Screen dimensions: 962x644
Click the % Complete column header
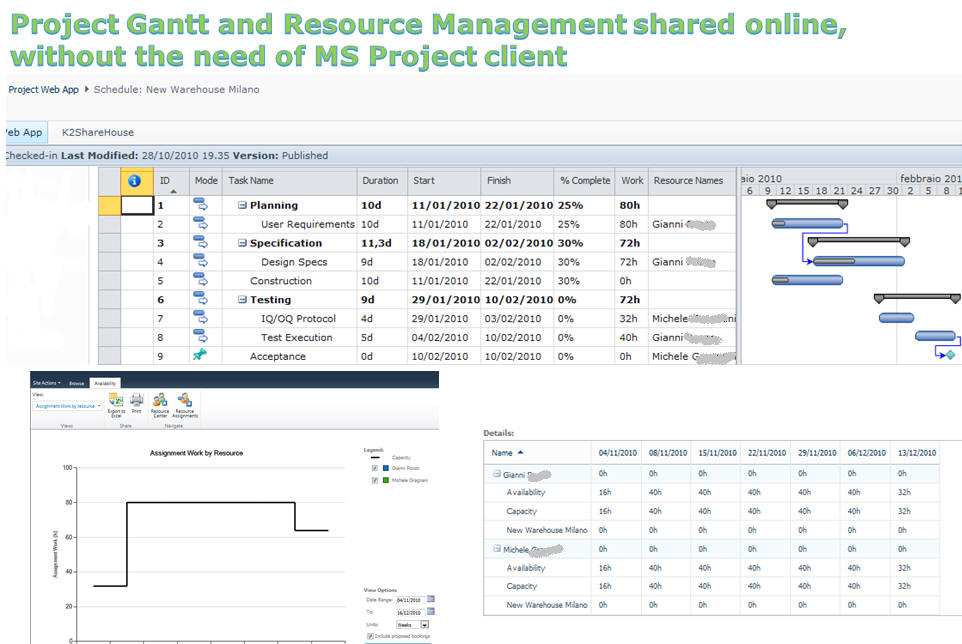[585, 181]
